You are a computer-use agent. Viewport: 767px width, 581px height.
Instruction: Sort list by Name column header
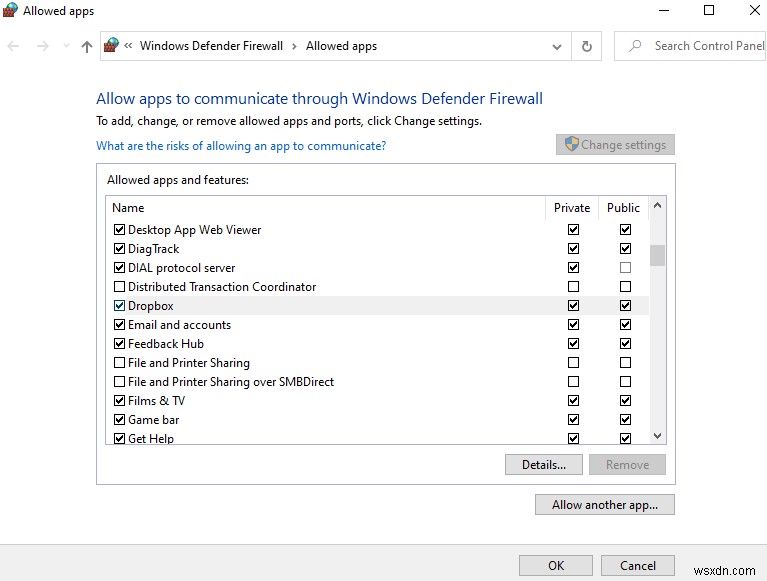point(128,208)
